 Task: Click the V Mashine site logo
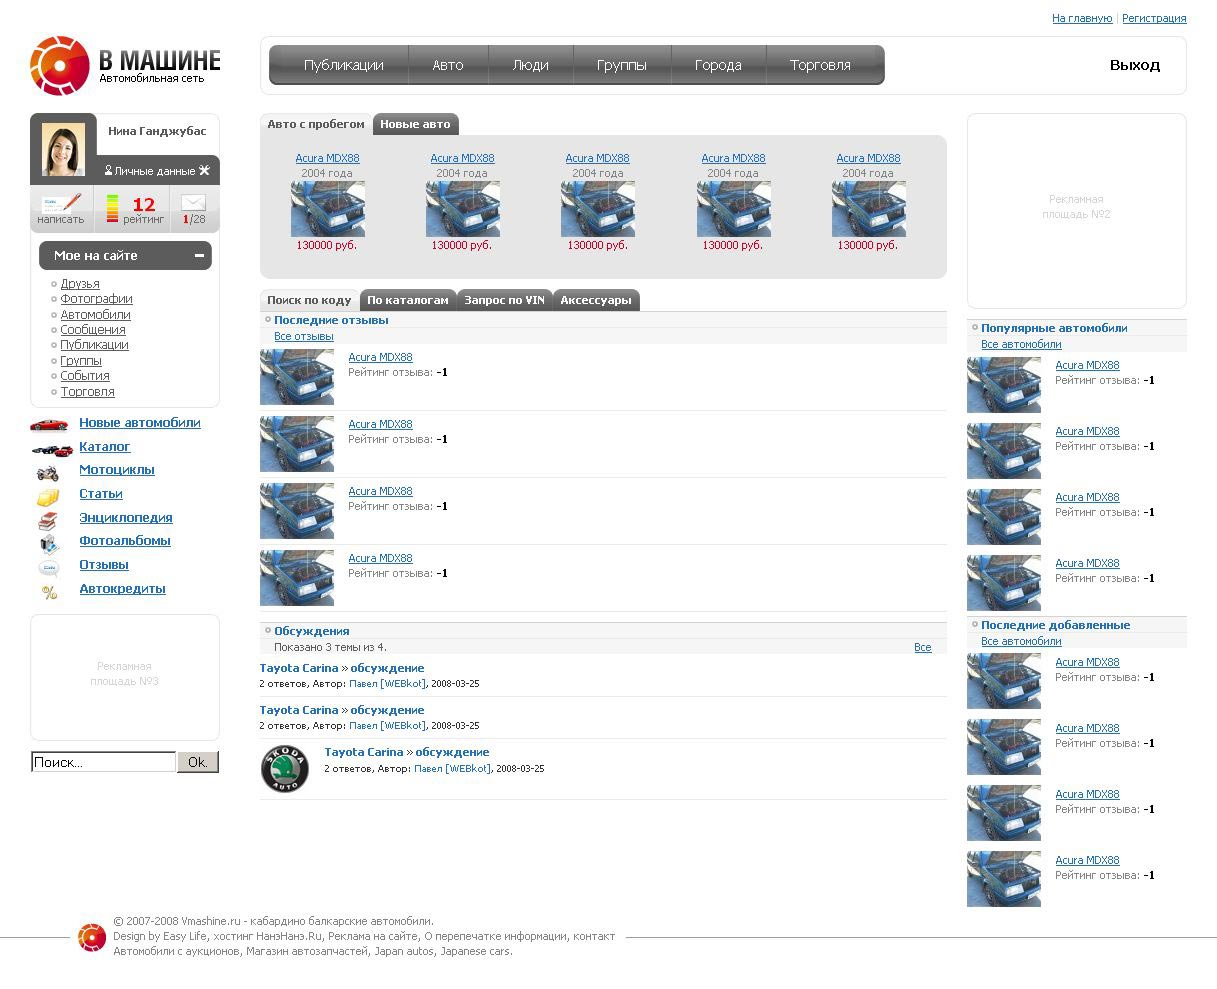click(125, 65)
